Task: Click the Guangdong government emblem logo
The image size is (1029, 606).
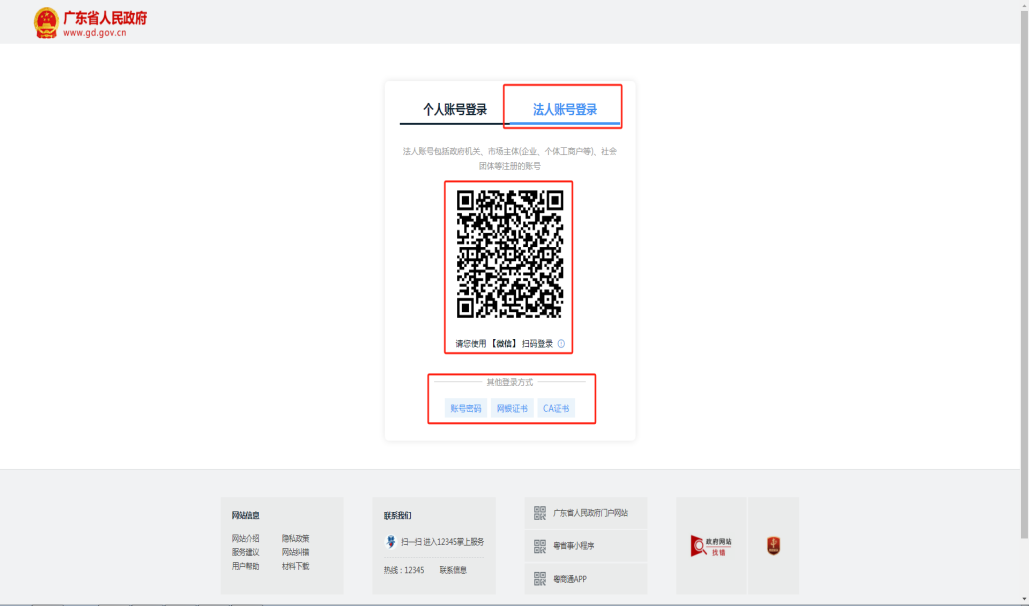Action: [46, 22]
